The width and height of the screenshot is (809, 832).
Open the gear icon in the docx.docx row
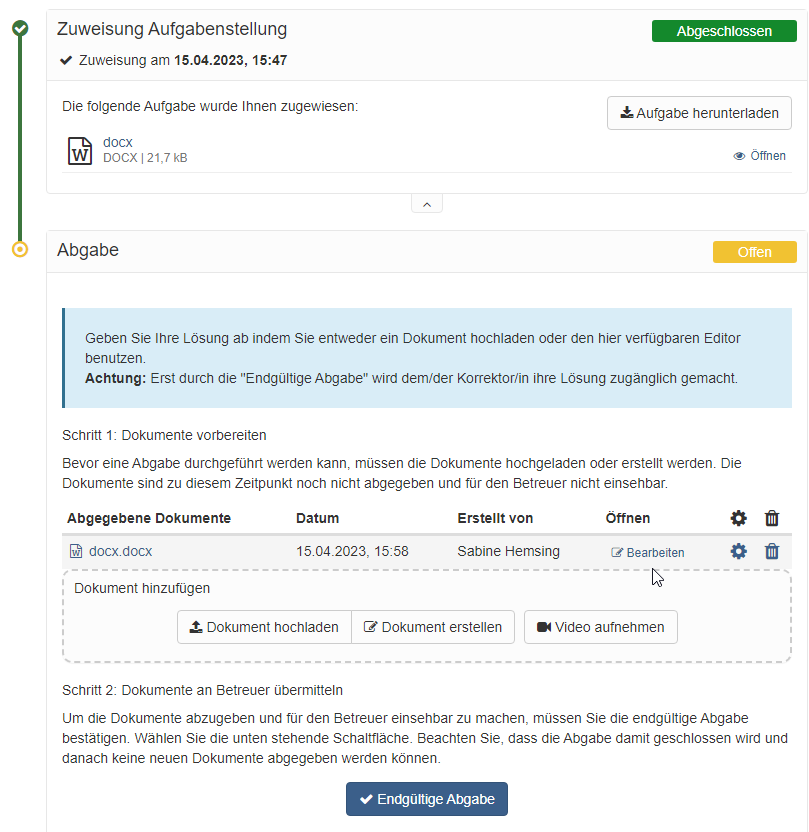pos(738,551)
